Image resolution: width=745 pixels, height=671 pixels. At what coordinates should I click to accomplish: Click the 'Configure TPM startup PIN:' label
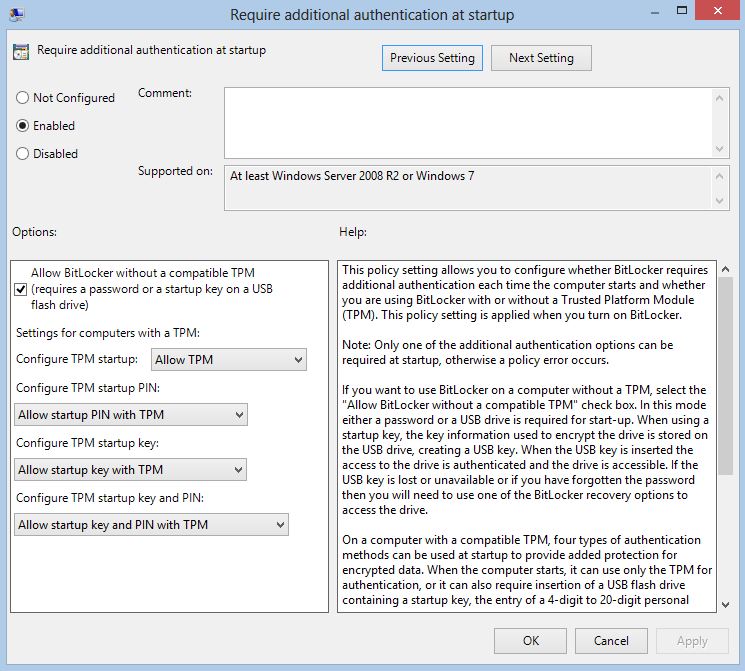88,388
